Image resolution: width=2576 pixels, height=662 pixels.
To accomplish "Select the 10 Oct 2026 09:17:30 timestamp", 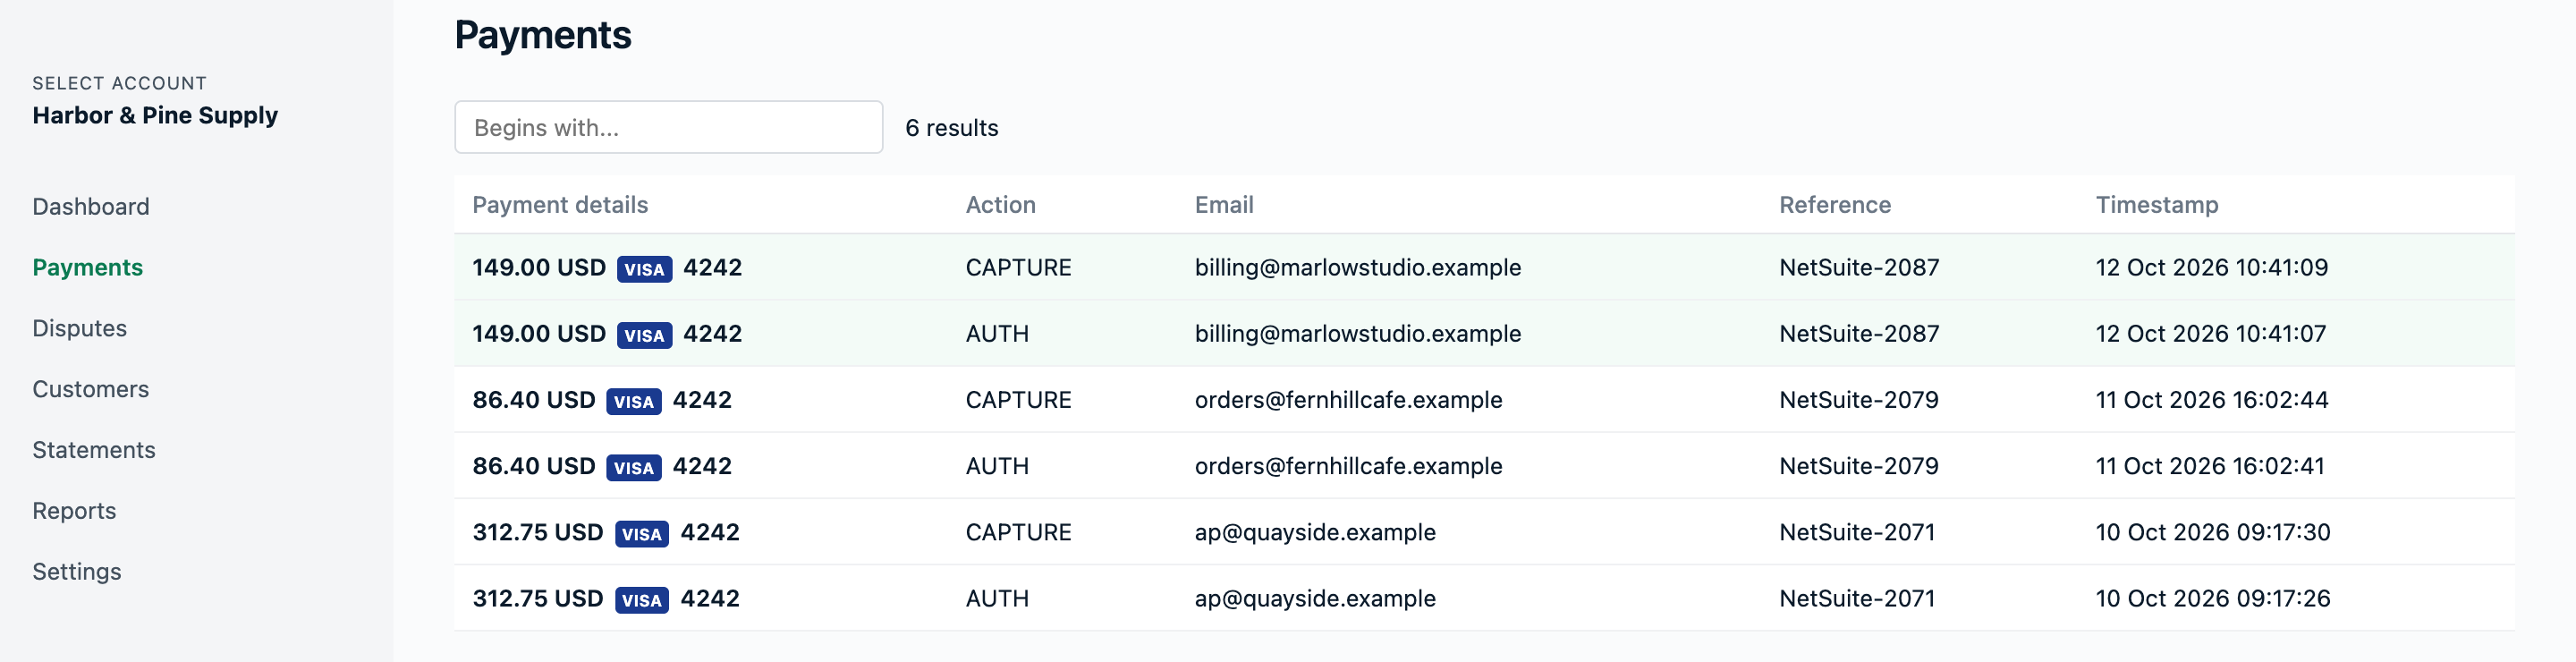I will click(2213, 531).
